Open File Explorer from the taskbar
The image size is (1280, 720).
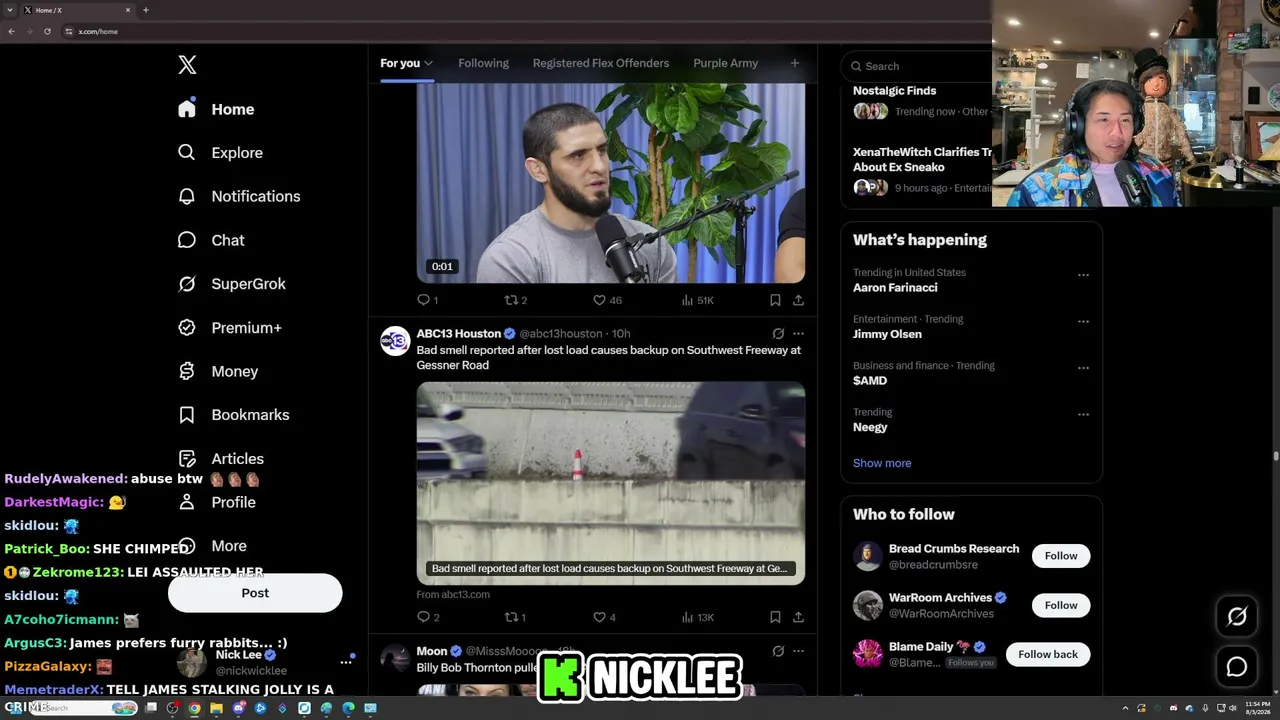coord(216,708)
